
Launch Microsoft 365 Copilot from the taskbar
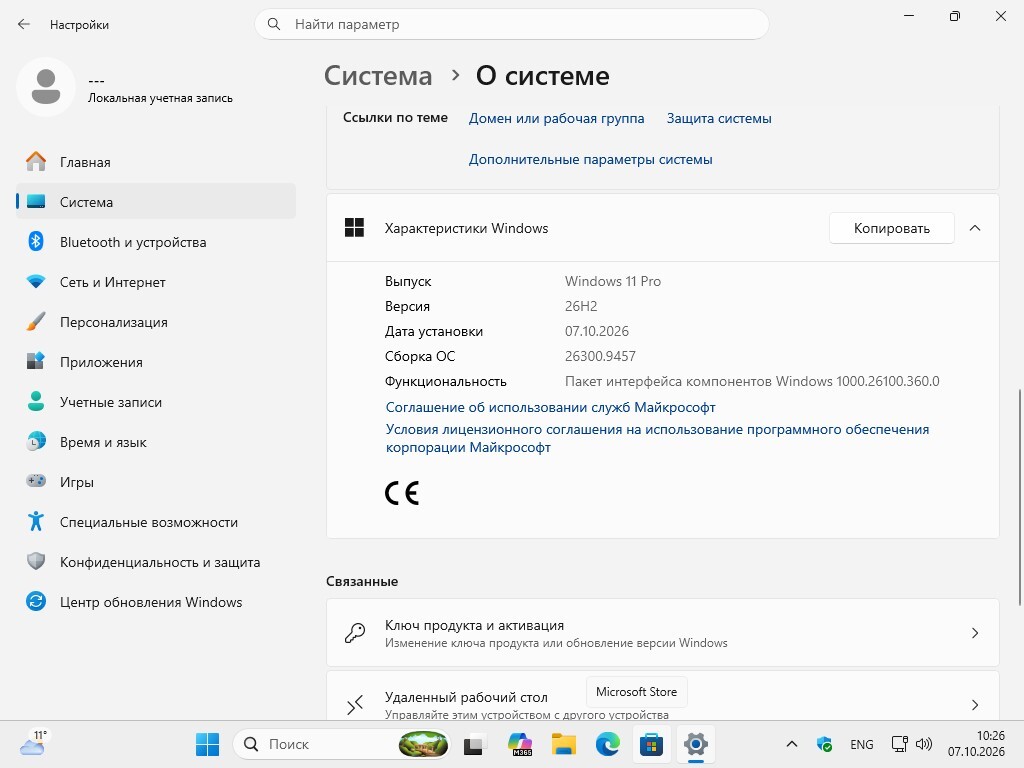[520, 744]
